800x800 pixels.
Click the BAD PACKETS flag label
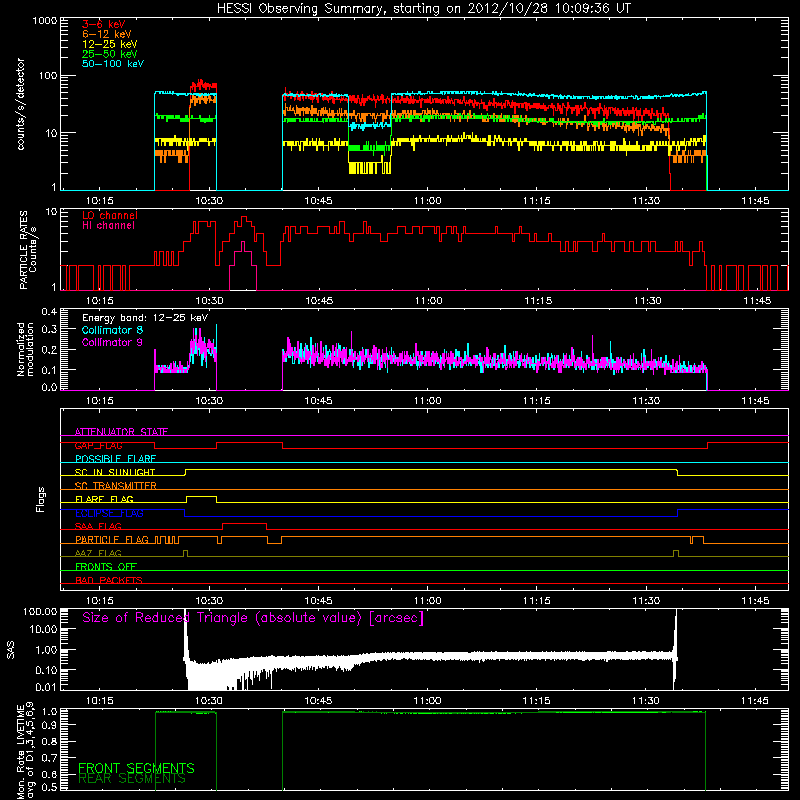tap(109, 580)
